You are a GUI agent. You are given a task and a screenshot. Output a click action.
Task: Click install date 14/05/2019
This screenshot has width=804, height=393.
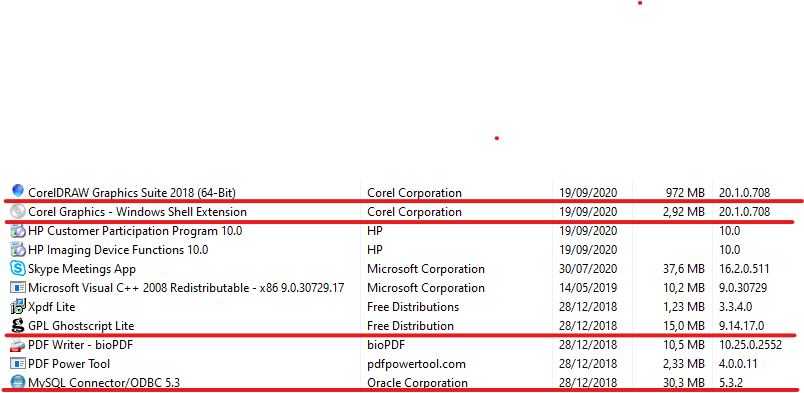[588, 288]
